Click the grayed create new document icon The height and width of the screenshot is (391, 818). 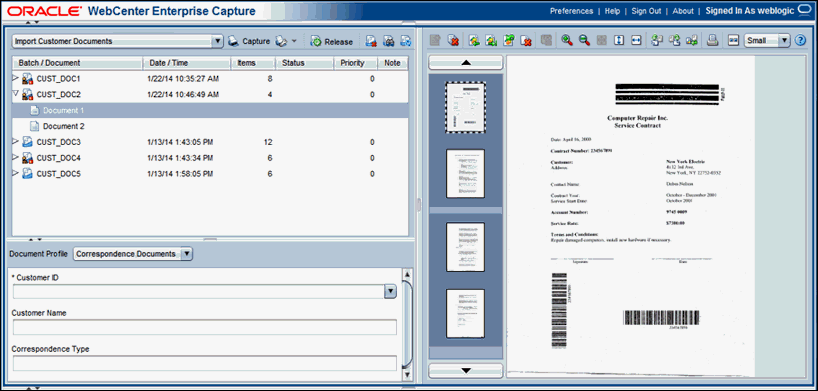[x=435, y=40]
